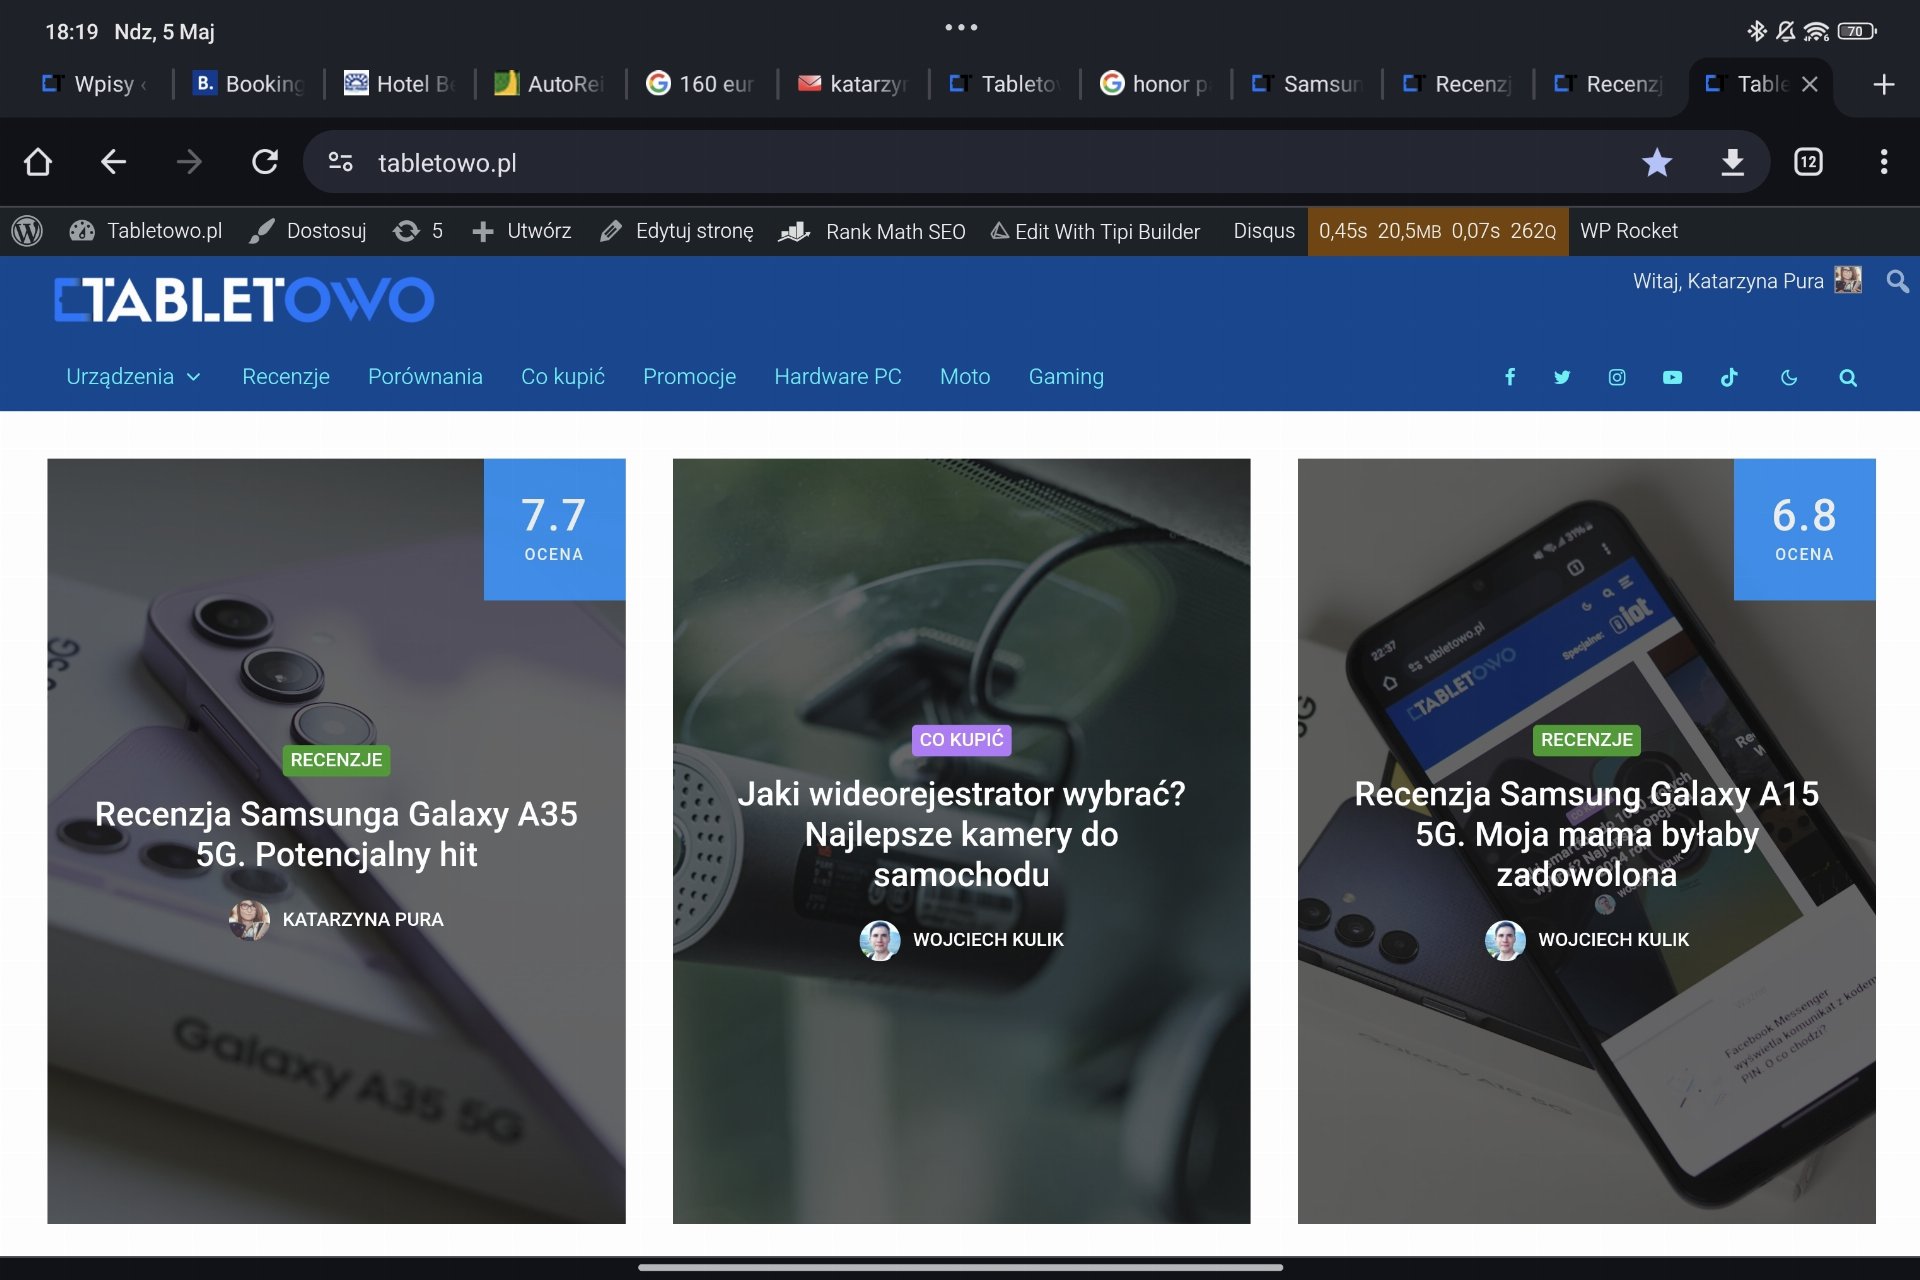This screenshot has width=1920, height=1280.
Task: Open the tab switcher showing 12 tabs
Action: pyautogui.click(x=1808, y=162)
